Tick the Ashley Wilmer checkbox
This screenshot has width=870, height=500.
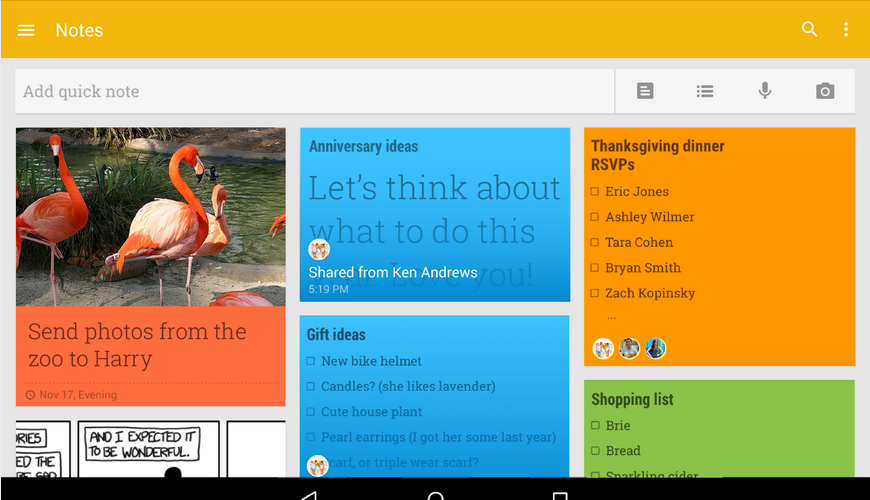pyautogui.click(x=594, y=217)
